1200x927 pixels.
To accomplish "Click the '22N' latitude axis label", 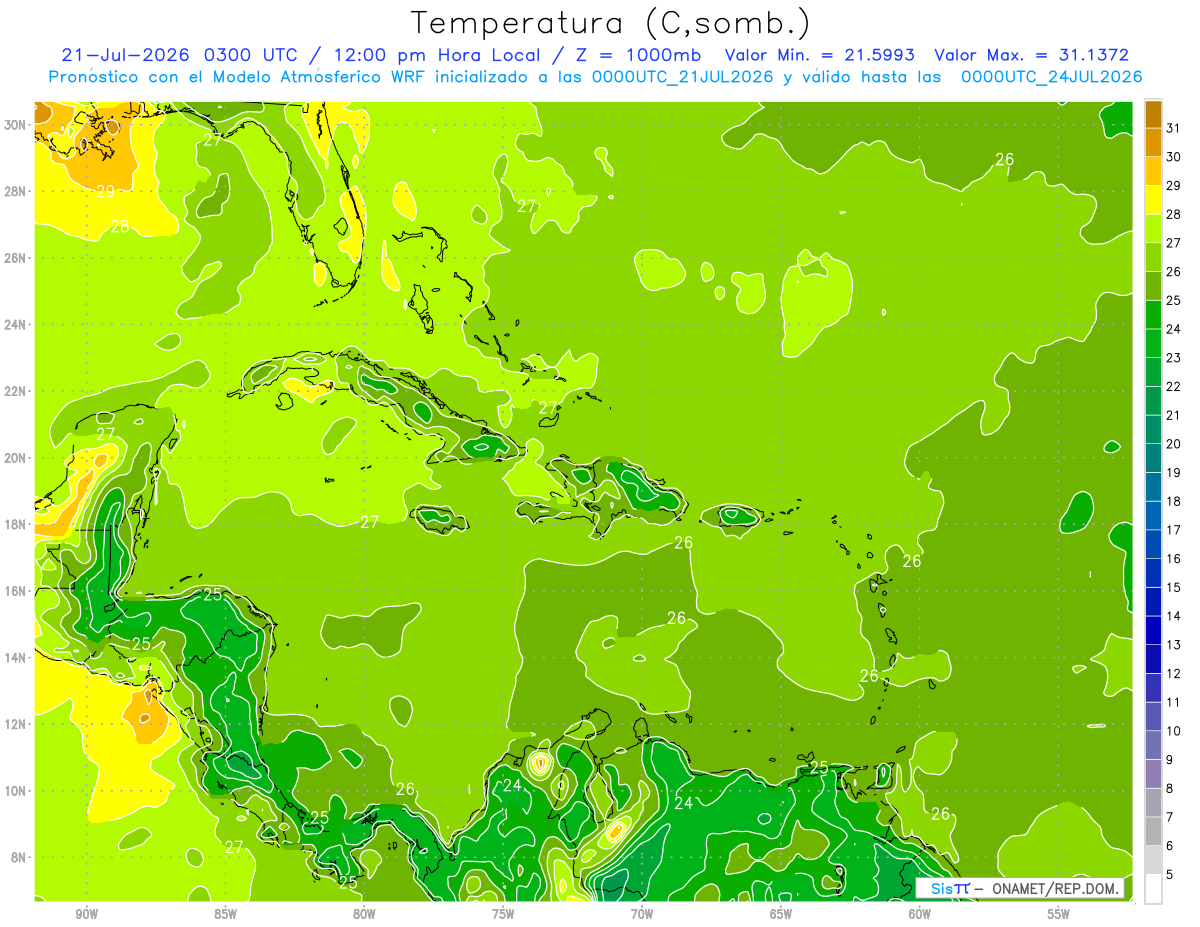I will pyautogui.click(x=15, y=391).
